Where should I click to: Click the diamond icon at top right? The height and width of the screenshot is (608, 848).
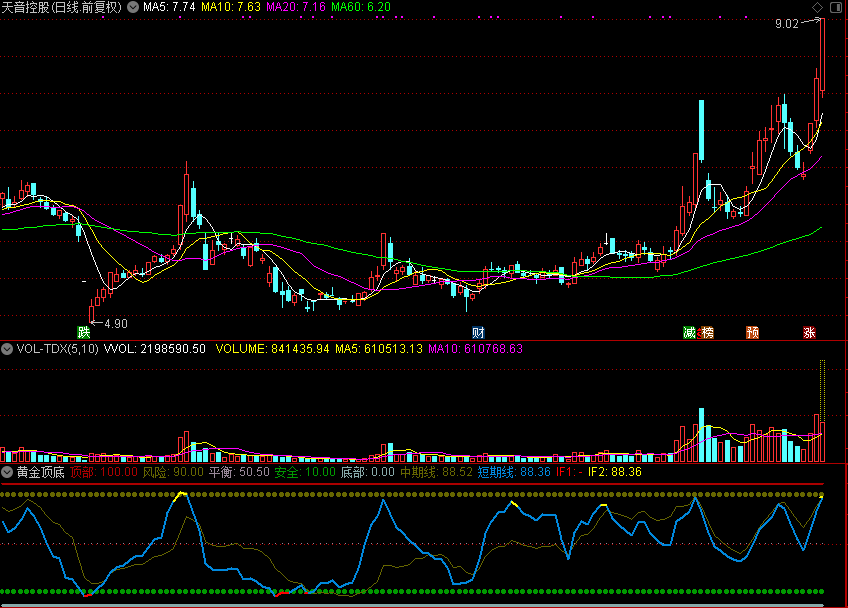817,7
